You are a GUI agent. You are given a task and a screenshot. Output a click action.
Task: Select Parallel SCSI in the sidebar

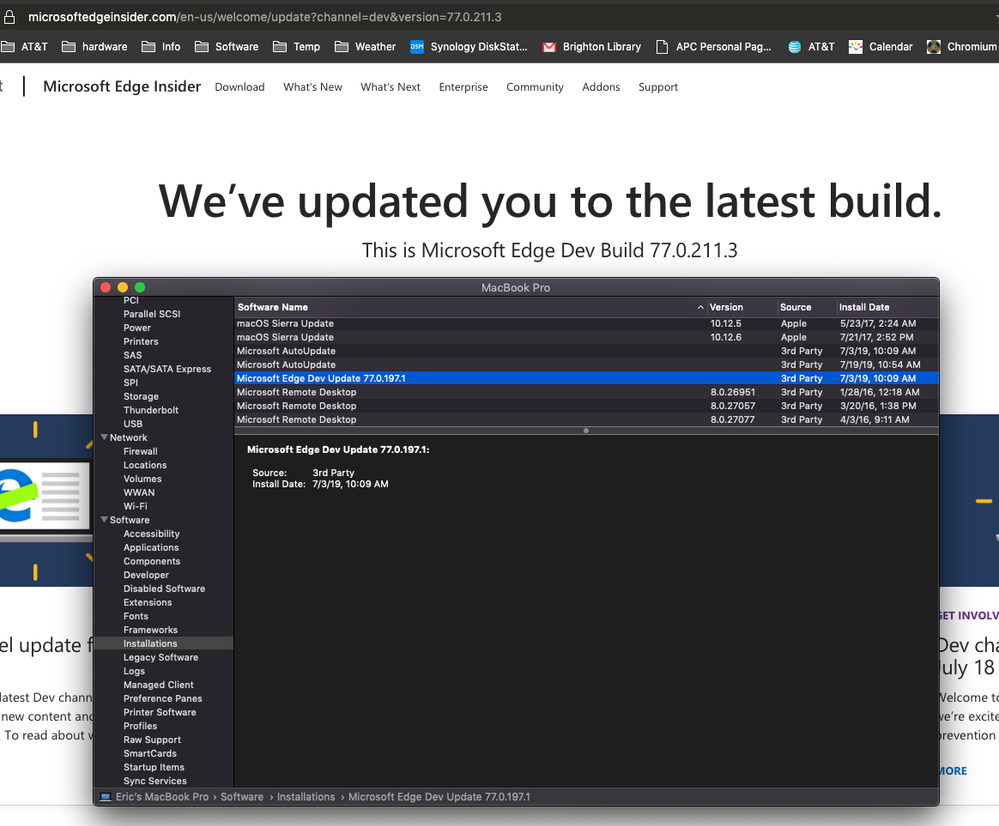tap(152, 314)
